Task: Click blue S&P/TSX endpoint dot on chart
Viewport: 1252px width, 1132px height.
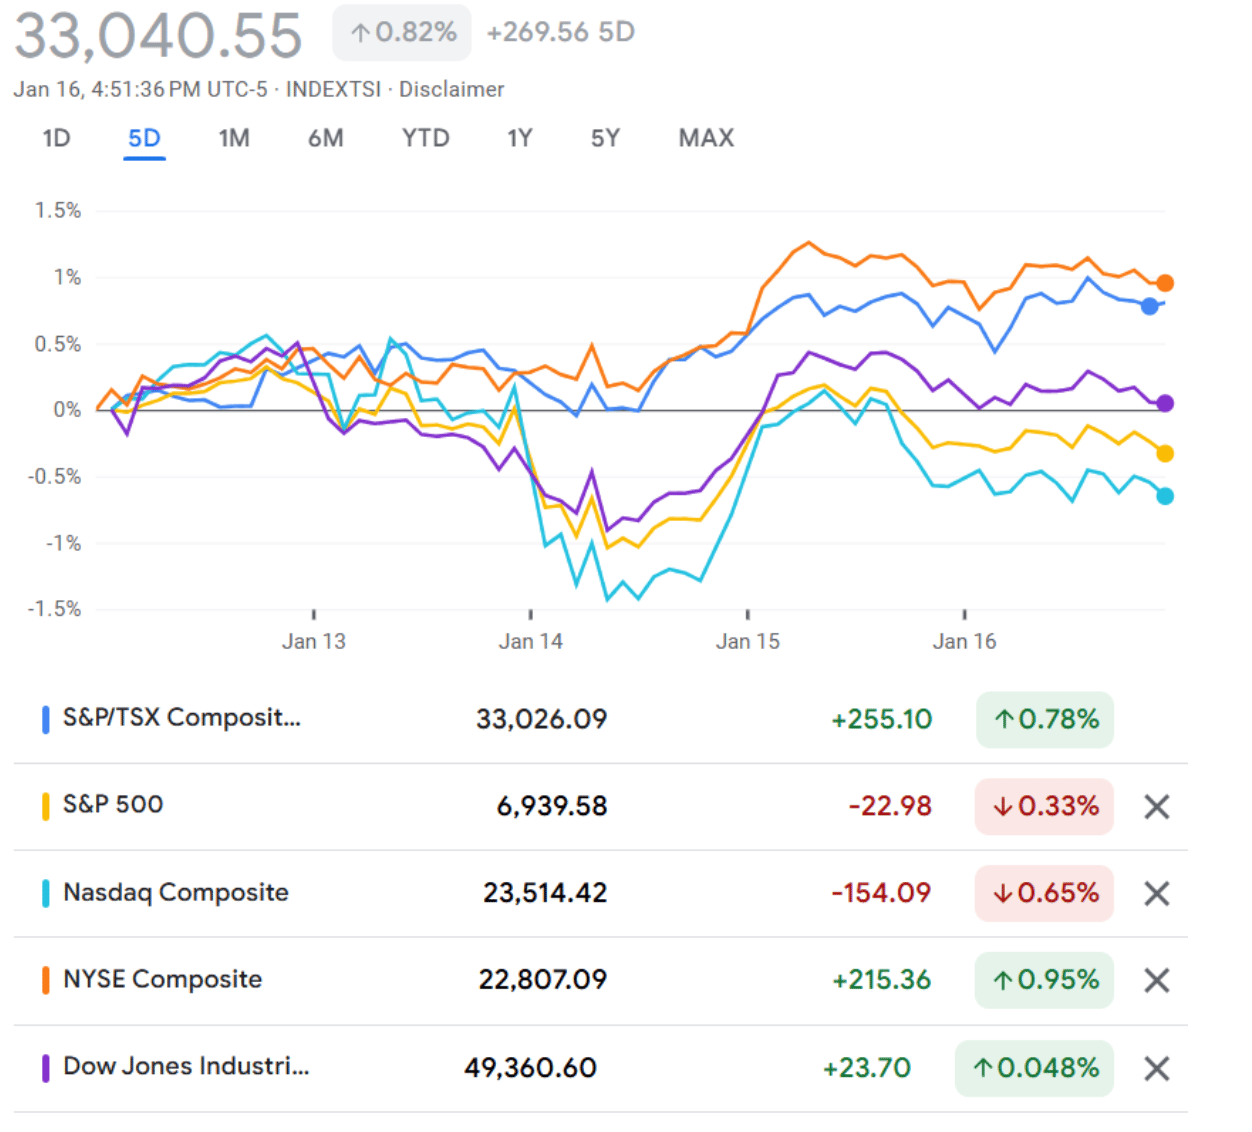Action: pyautogui.click(x=1150, y=306)
